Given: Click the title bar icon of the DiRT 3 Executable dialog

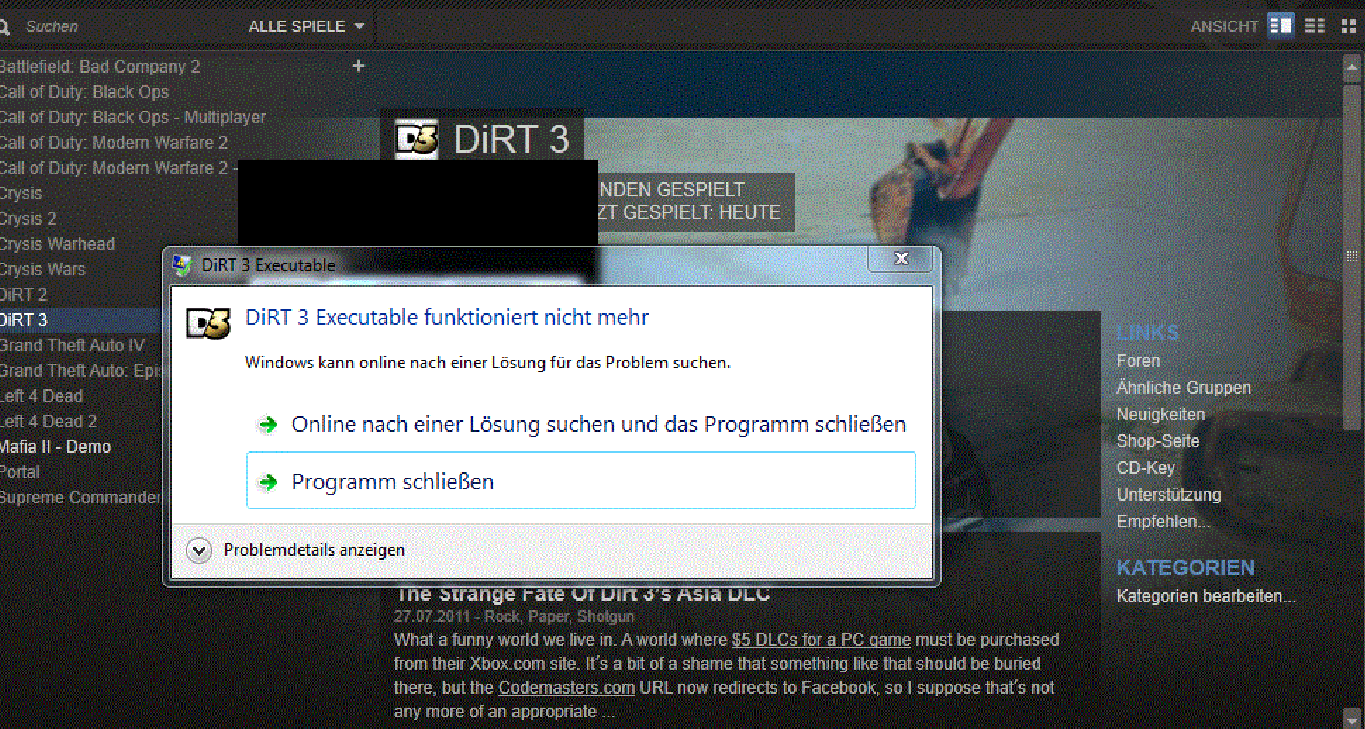Looking at the screenshot, I should coord(183,265).
